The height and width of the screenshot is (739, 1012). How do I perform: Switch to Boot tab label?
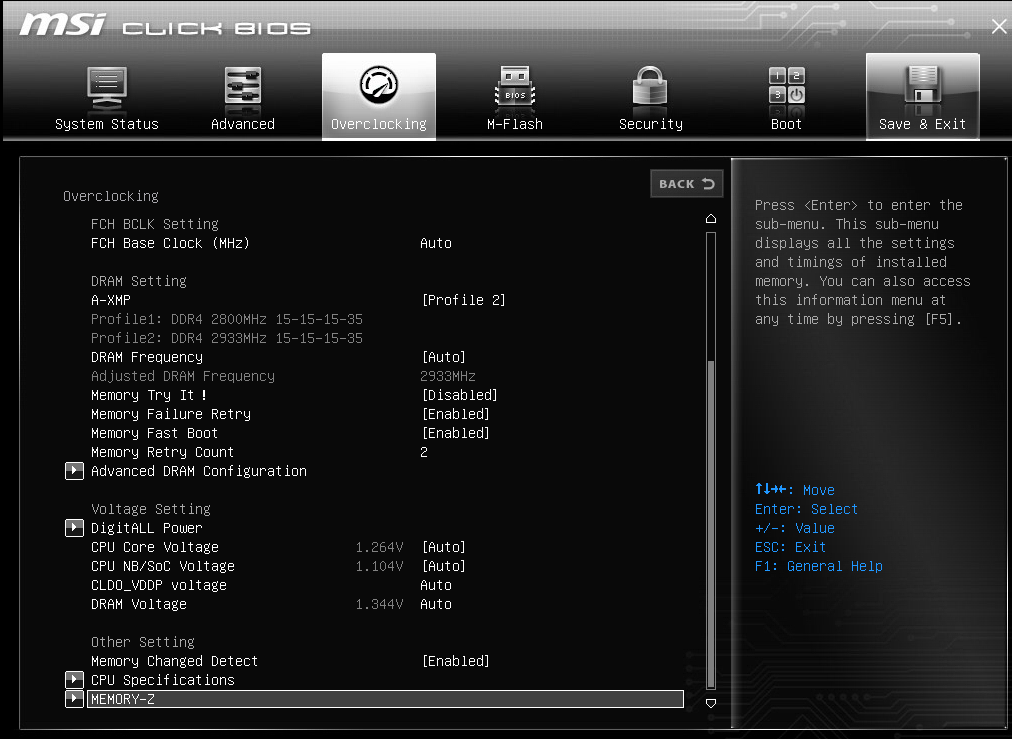click(786, 124)
